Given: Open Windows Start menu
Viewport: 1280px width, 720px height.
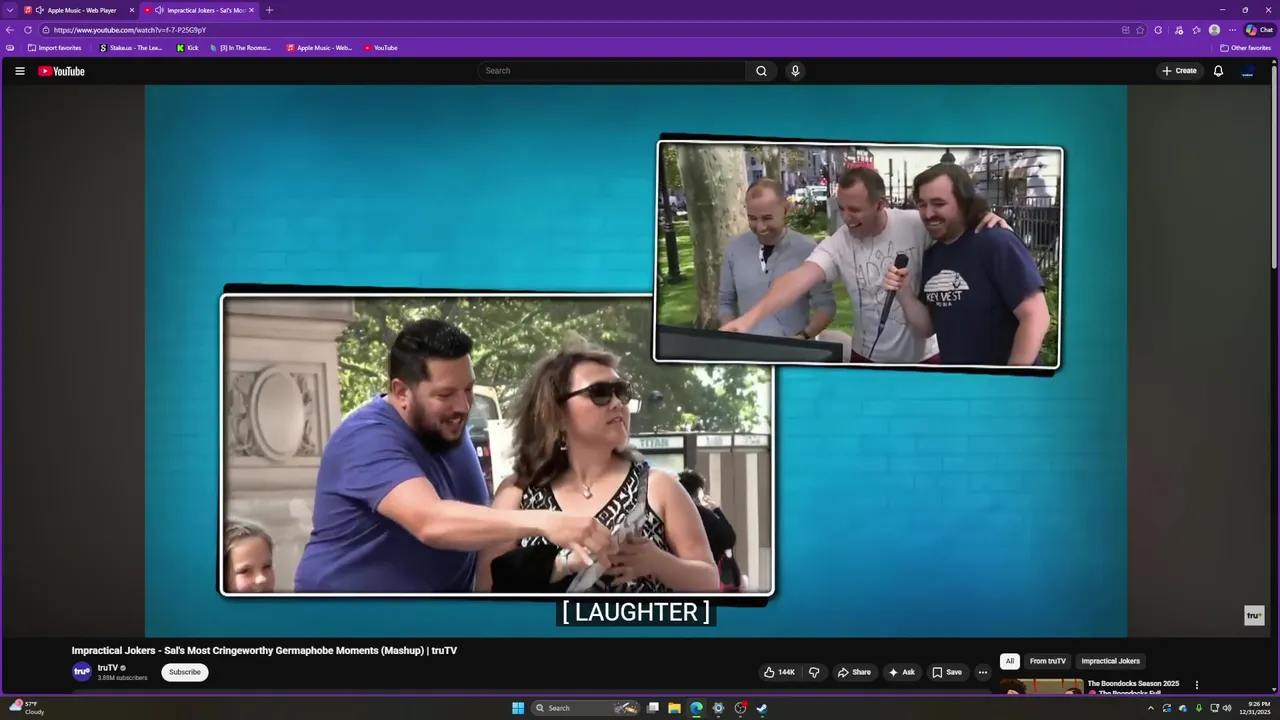Looking at the screenshot, I should tap(518, 708).
